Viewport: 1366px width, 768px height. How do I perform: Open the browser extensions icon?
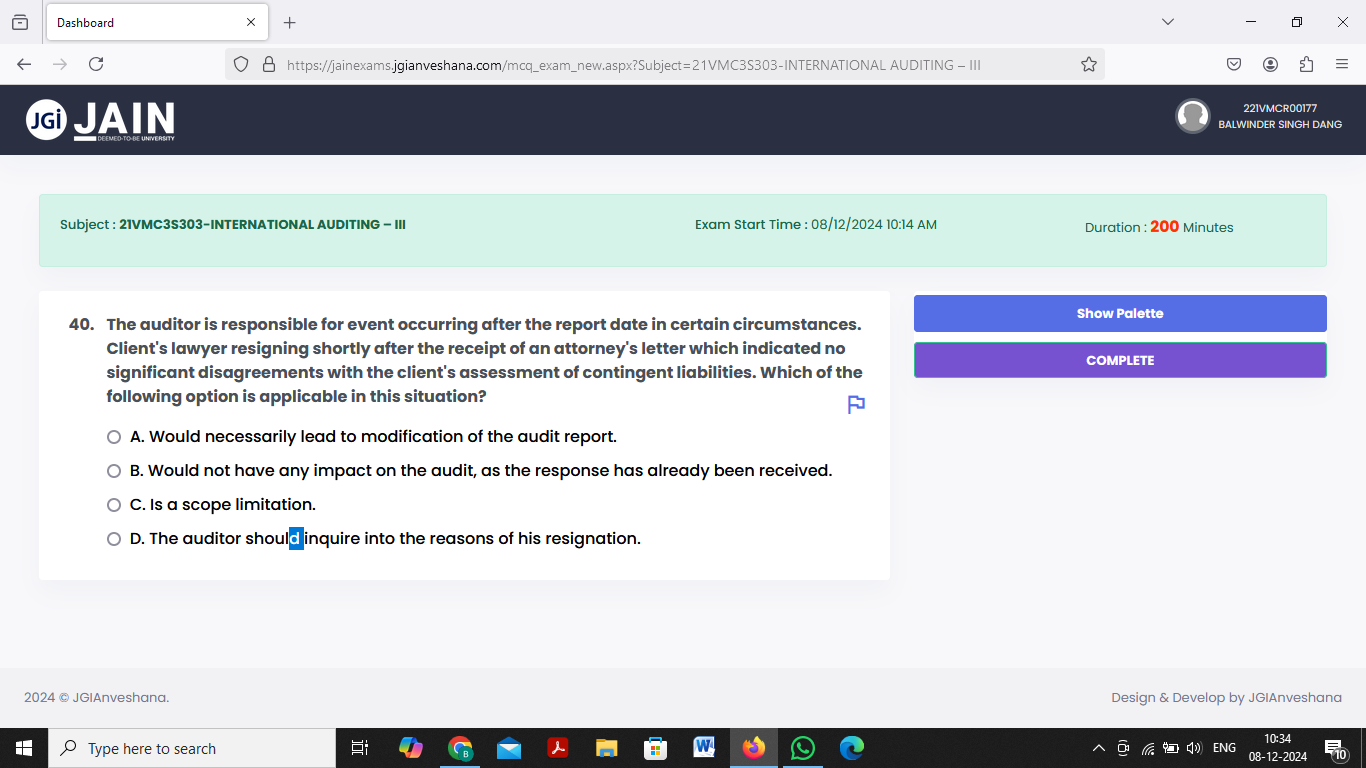(1306, 63)
